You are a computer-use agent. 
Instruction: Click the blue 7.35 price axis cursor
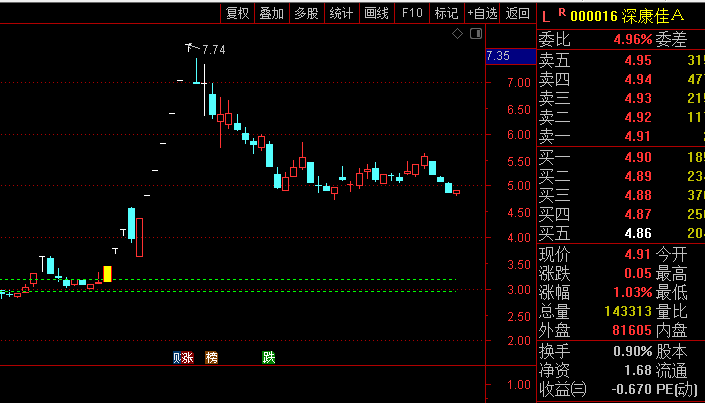[x=511, y=56]
